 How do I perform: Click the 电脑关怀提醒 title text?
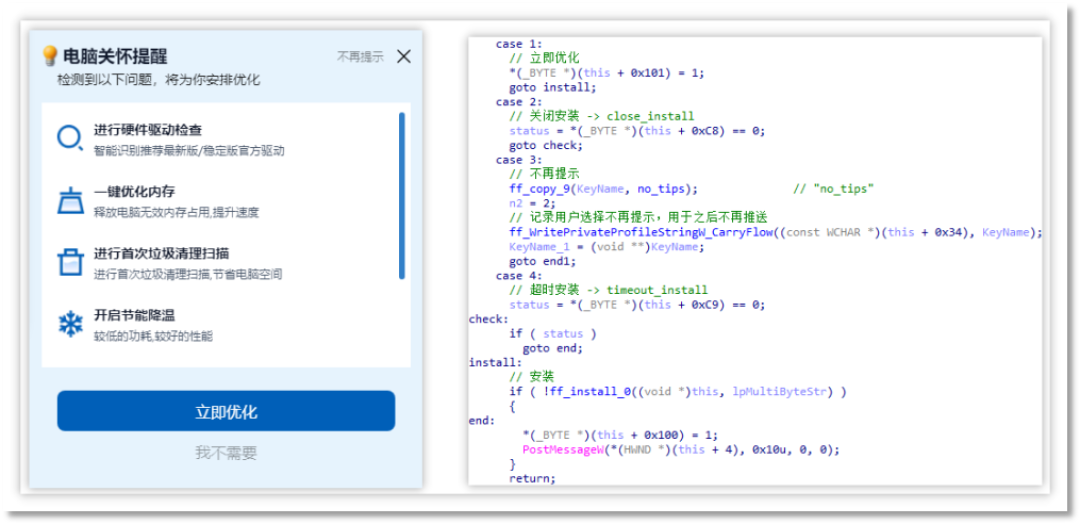point(115,56)
